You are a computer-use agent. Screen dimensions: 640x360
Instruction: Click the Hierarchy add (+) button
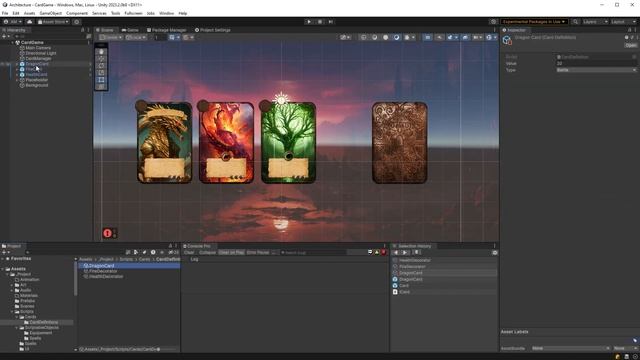coord(5,36)
